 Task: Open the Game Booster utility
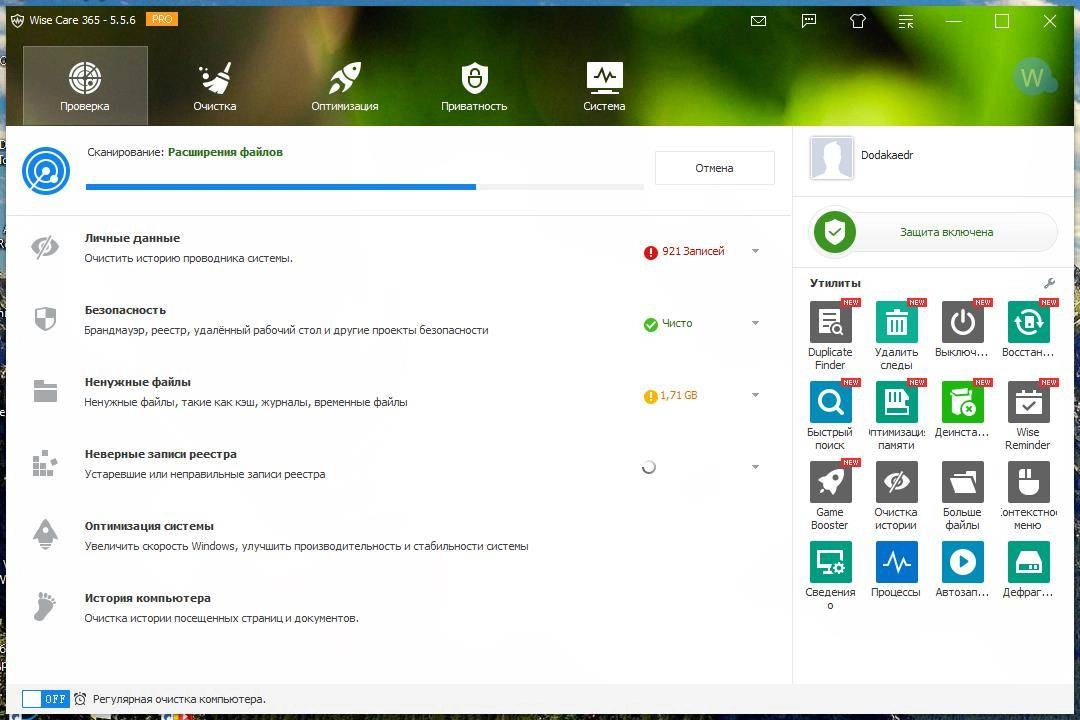pos(830,482)
